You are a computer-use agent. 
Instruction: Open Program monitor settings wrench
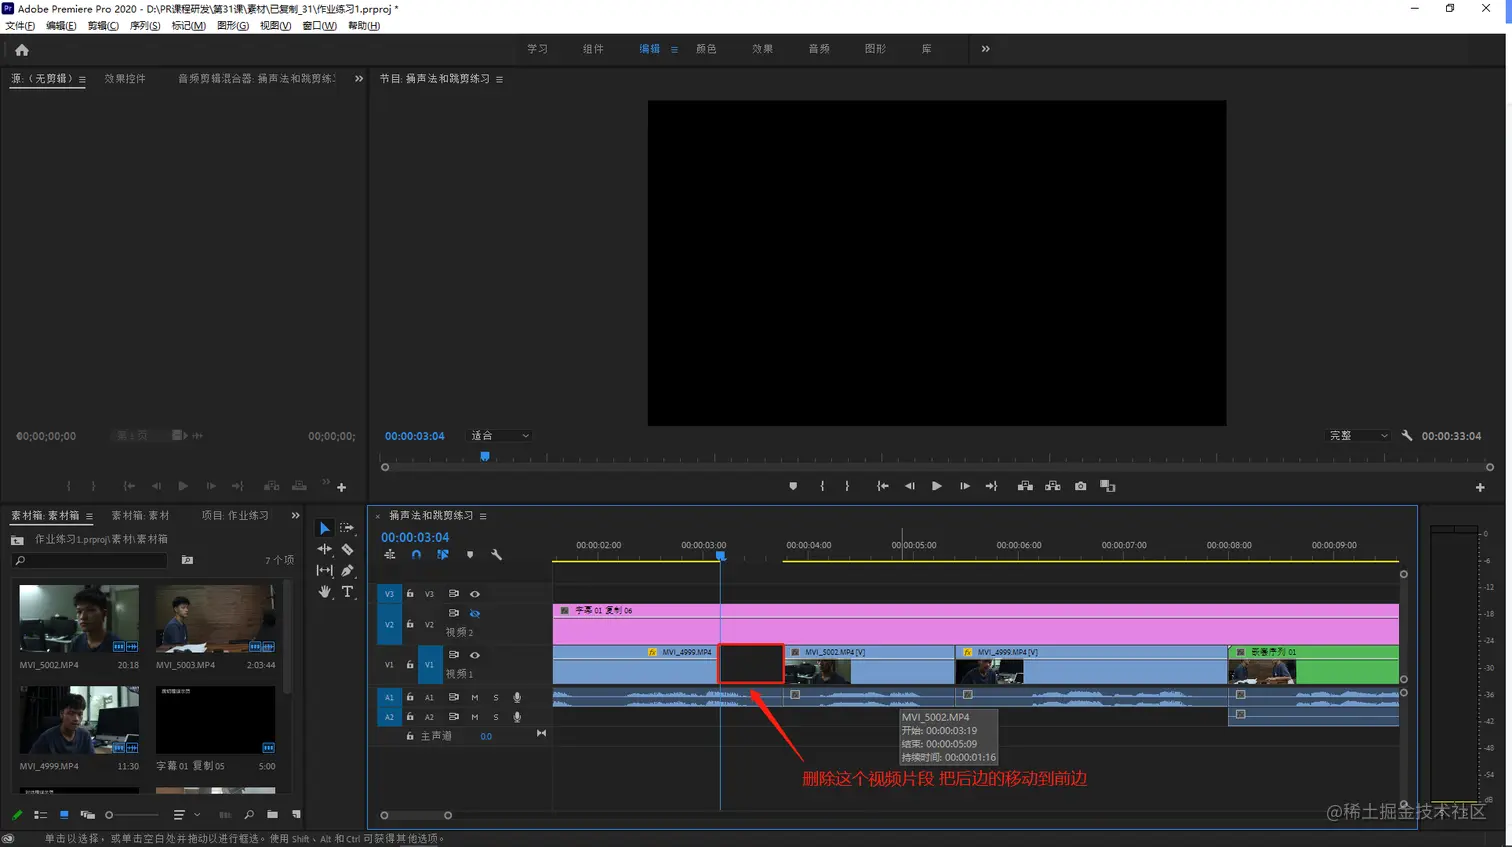coord(1407,436)
